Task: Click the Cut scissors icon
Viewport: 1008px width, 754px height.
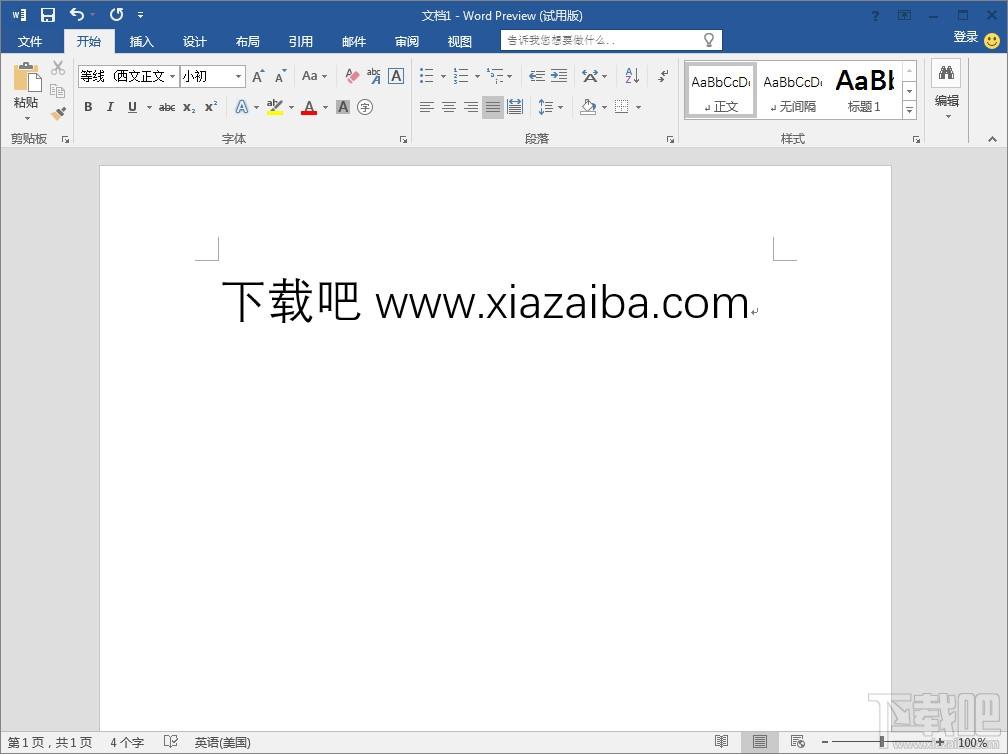Action: pyautogui.click(x=58, y=67)
